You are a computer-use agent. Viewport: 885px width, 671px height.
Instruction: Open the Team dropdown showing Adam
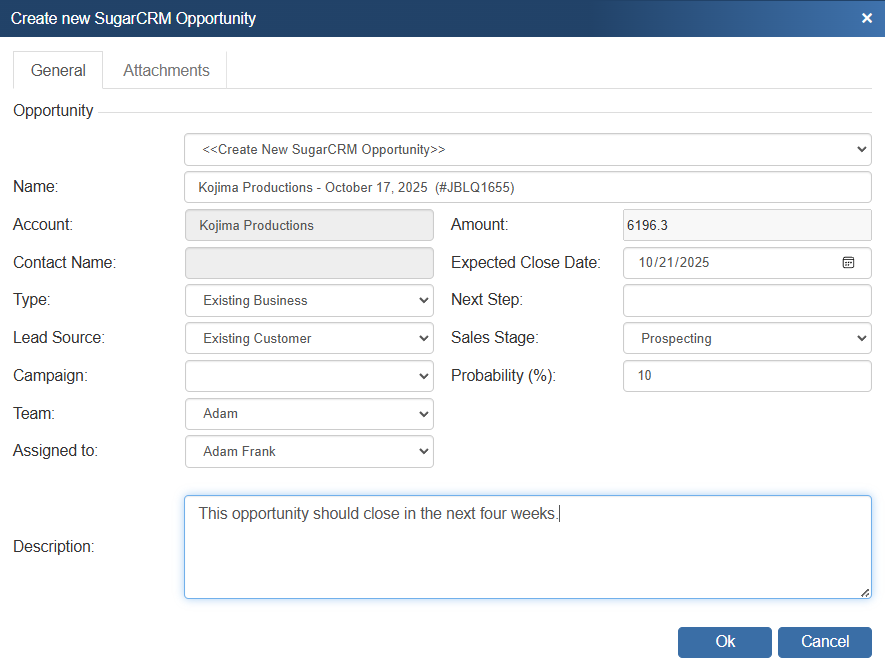point(309,413)
